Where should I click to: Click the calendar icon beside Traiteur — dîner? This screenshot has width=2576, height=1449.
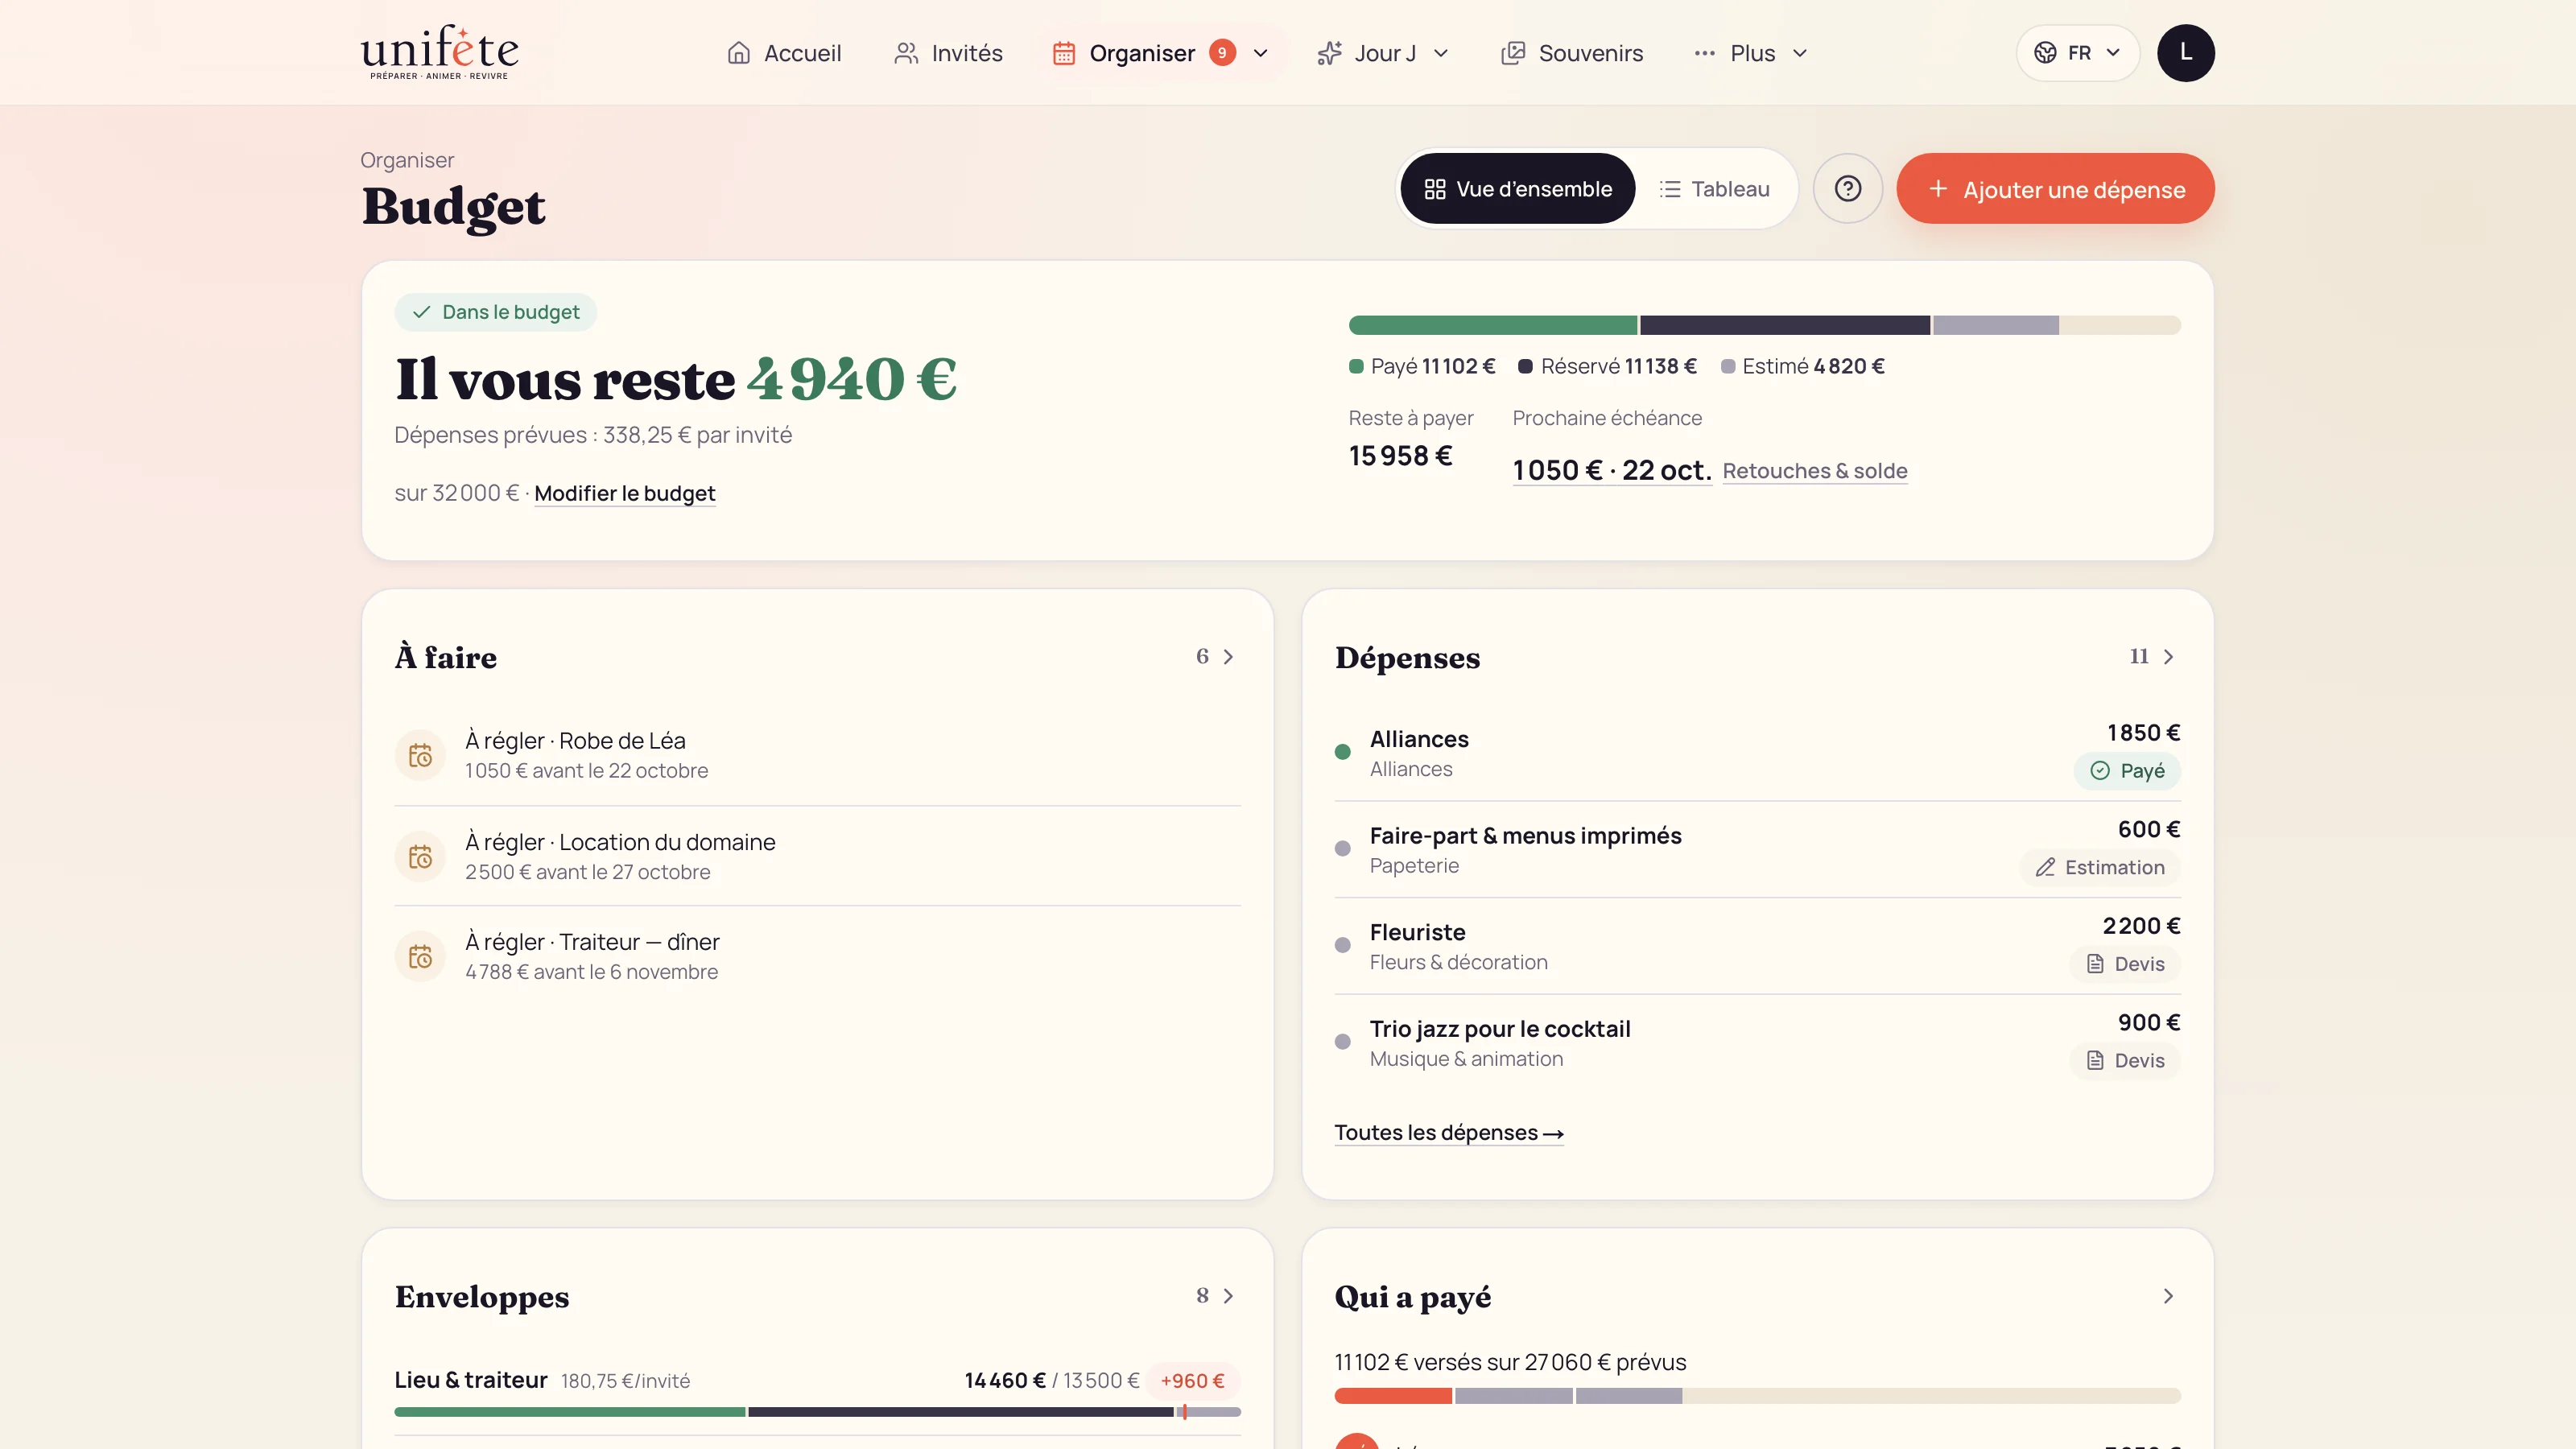click(420, 956)
